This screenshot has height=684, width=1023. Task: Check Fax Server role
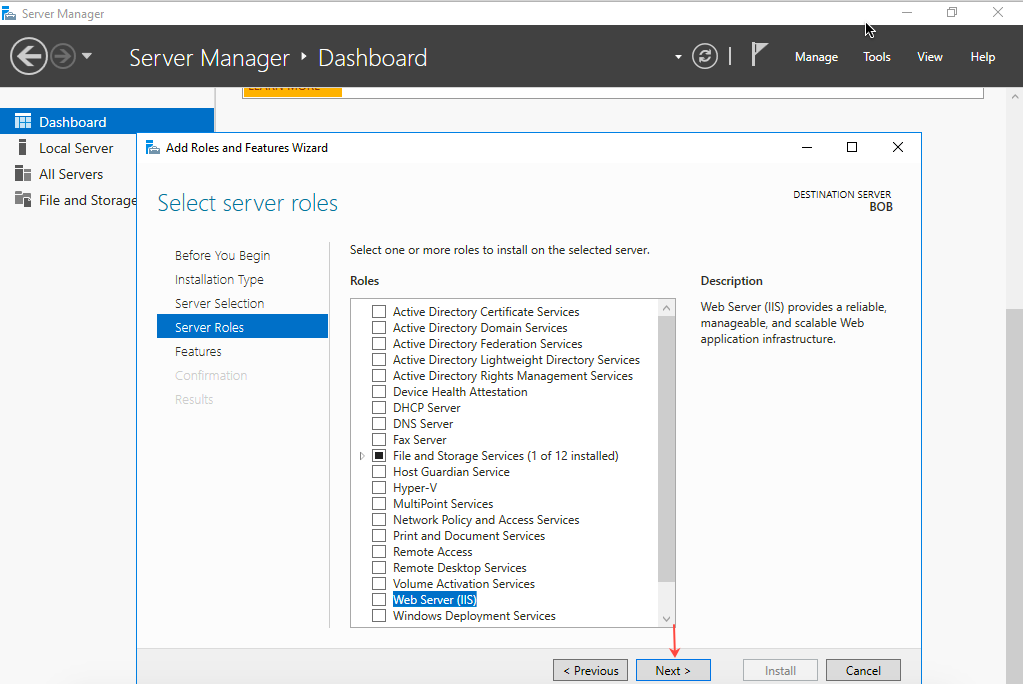point(378,439)
